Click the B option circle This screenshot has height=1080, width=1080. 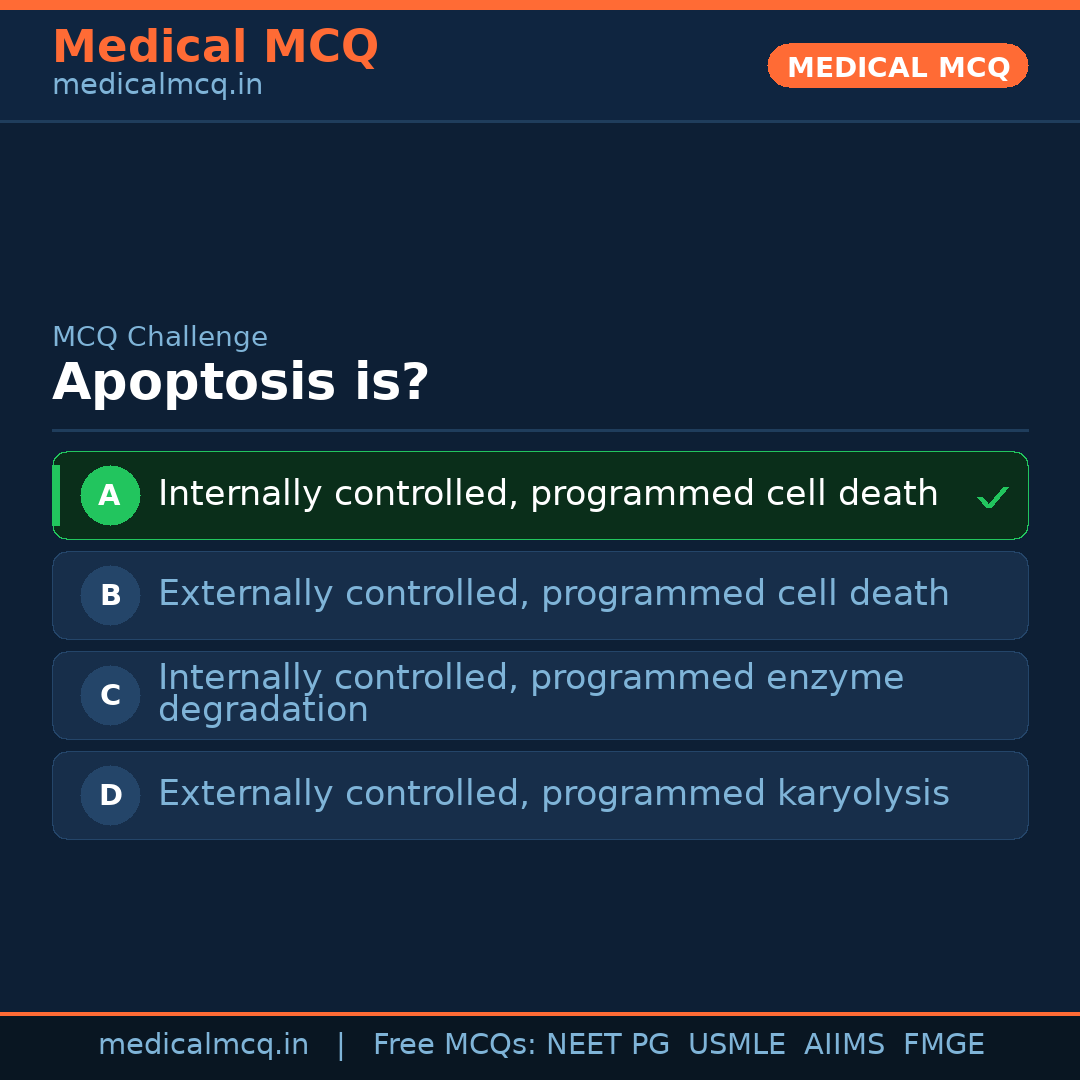pos(110,595)
